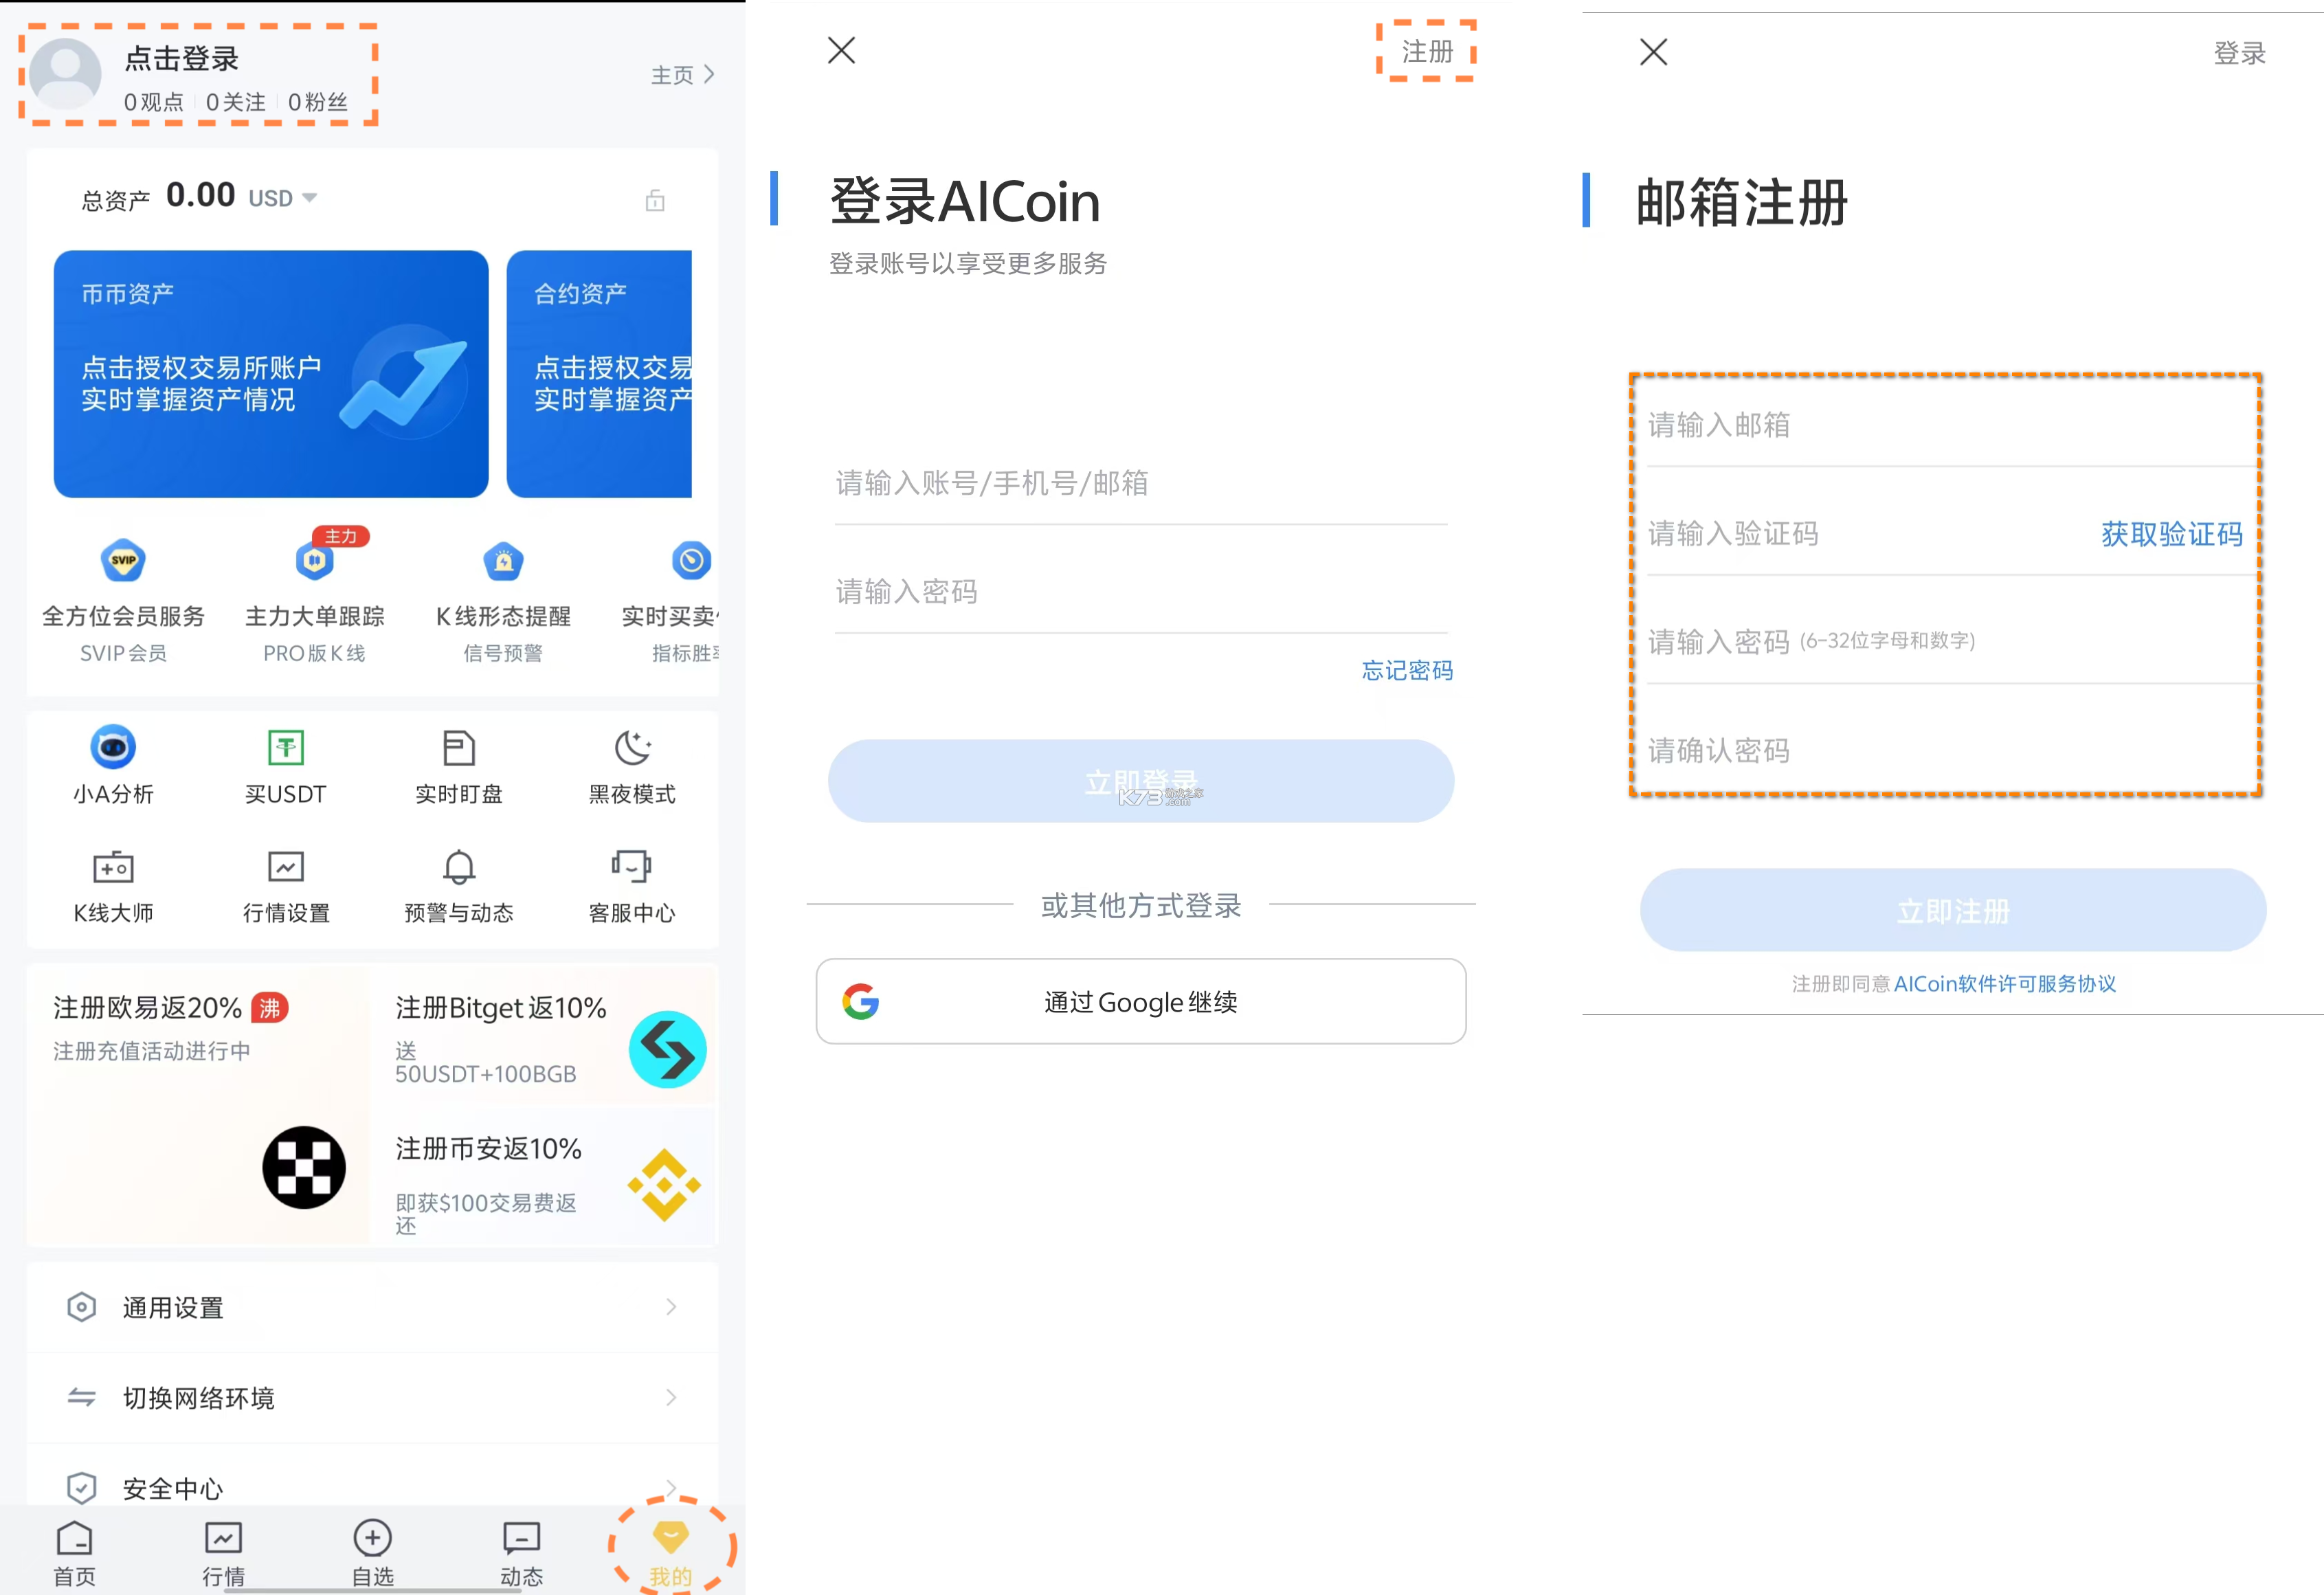Tap the 通用设置 hexagon icon
This screenshot has width=2324, height=1595.
coord(81,1307)
